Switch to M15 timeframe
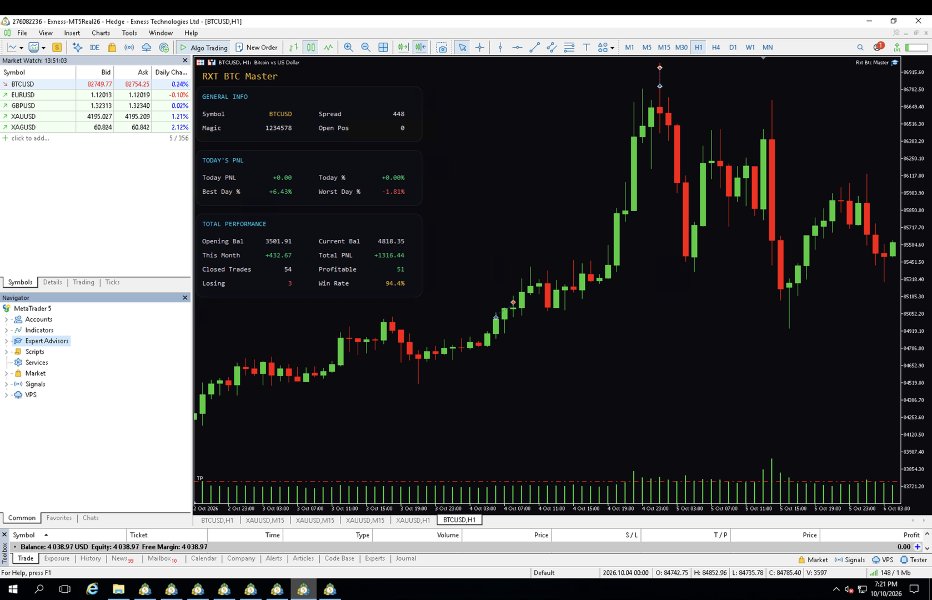 [664, 47]
